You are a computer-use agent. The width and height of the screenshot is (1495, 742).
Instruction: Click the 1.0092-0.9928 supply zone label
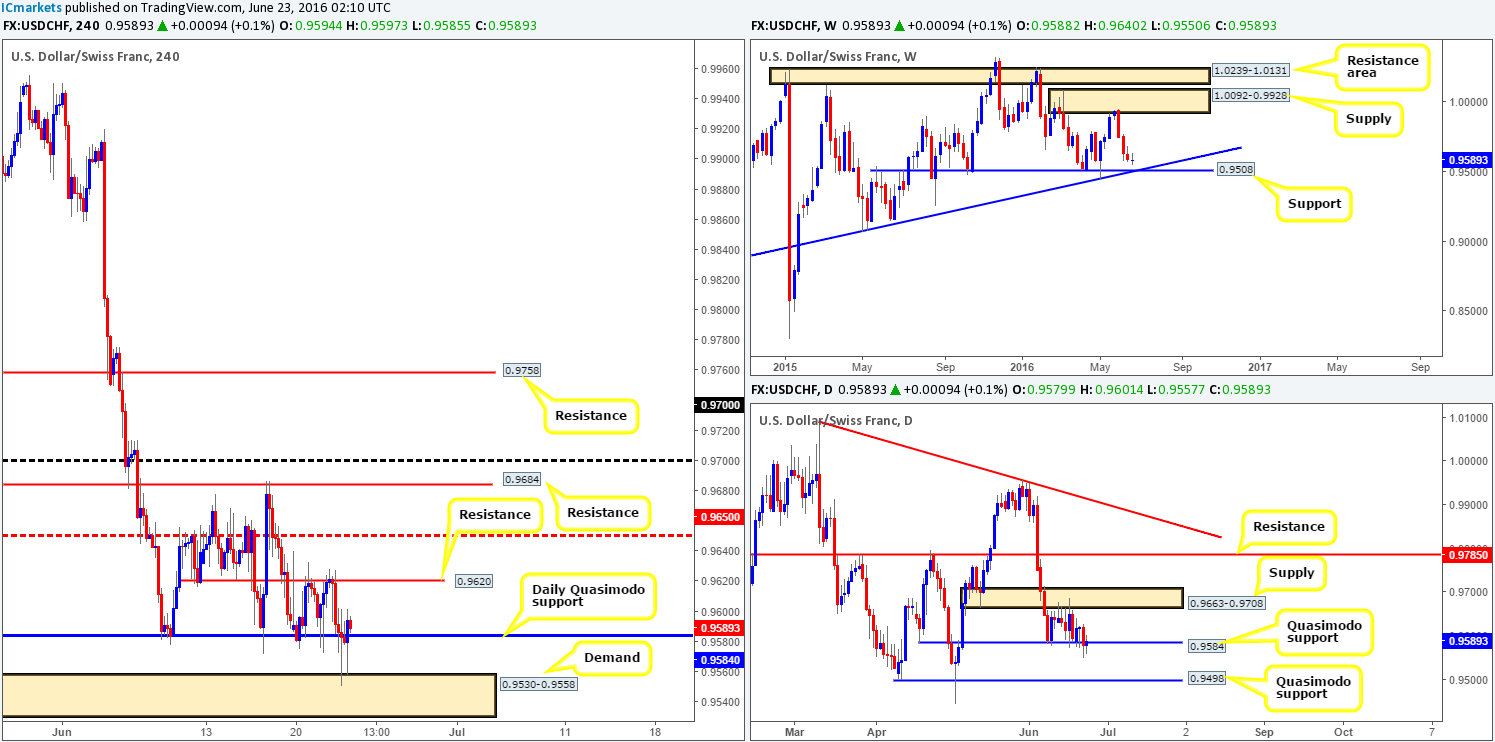1250,96
